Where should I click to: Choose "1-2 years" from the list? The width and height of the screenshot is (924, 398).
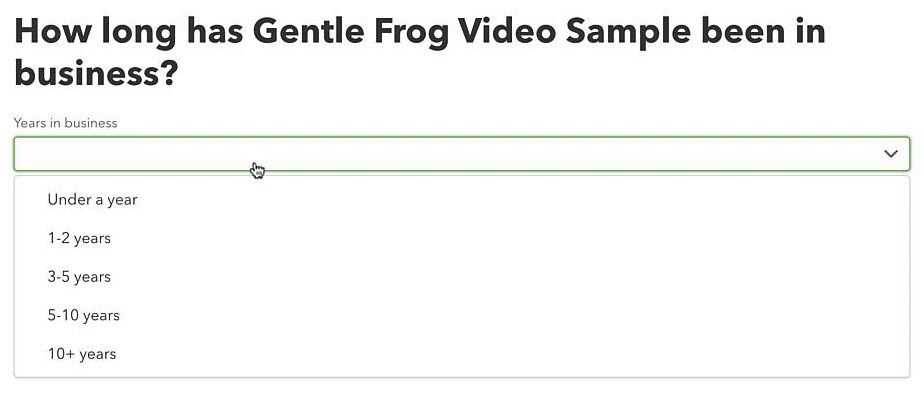pos(462,238)
